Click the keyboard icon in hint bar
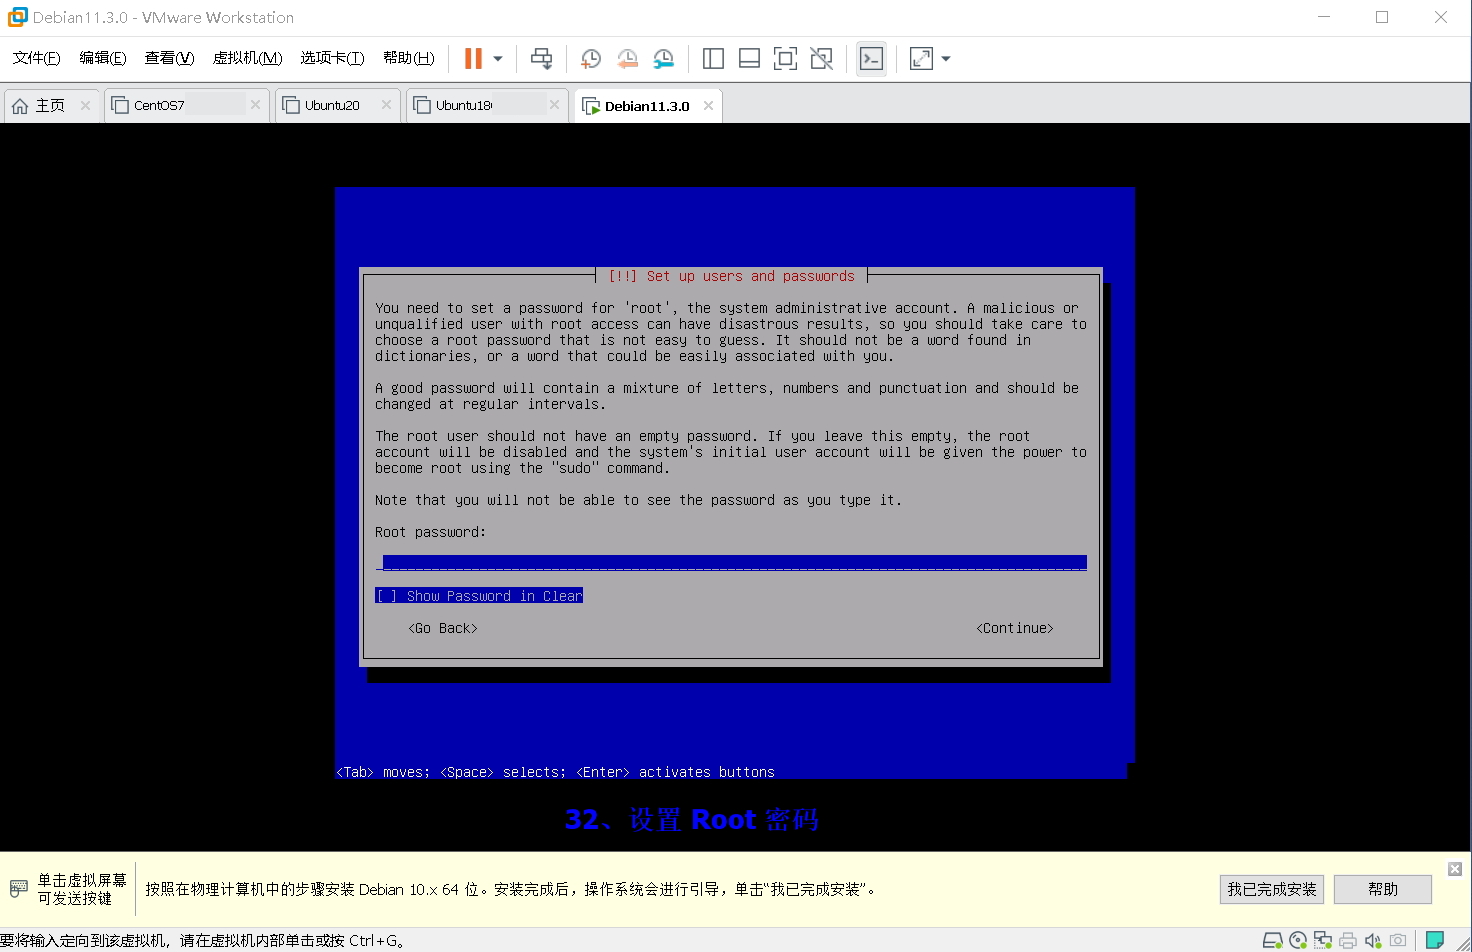The width and height of the screenshot is (1472, 952). click(19, 888)
